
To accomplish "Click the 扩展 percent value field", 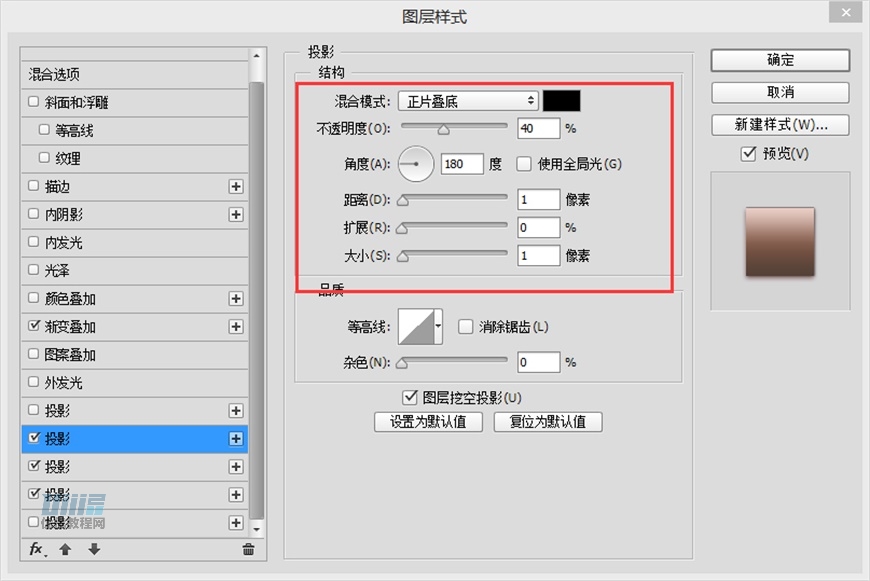I will [538, 228].
